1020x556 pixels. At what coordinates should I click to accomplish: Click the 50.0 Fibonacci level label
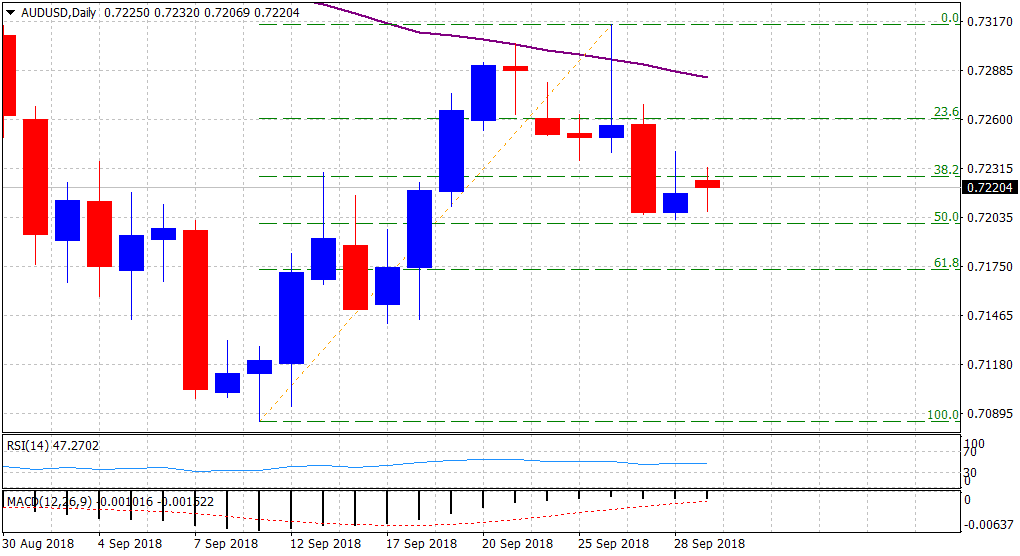point(946,217)
